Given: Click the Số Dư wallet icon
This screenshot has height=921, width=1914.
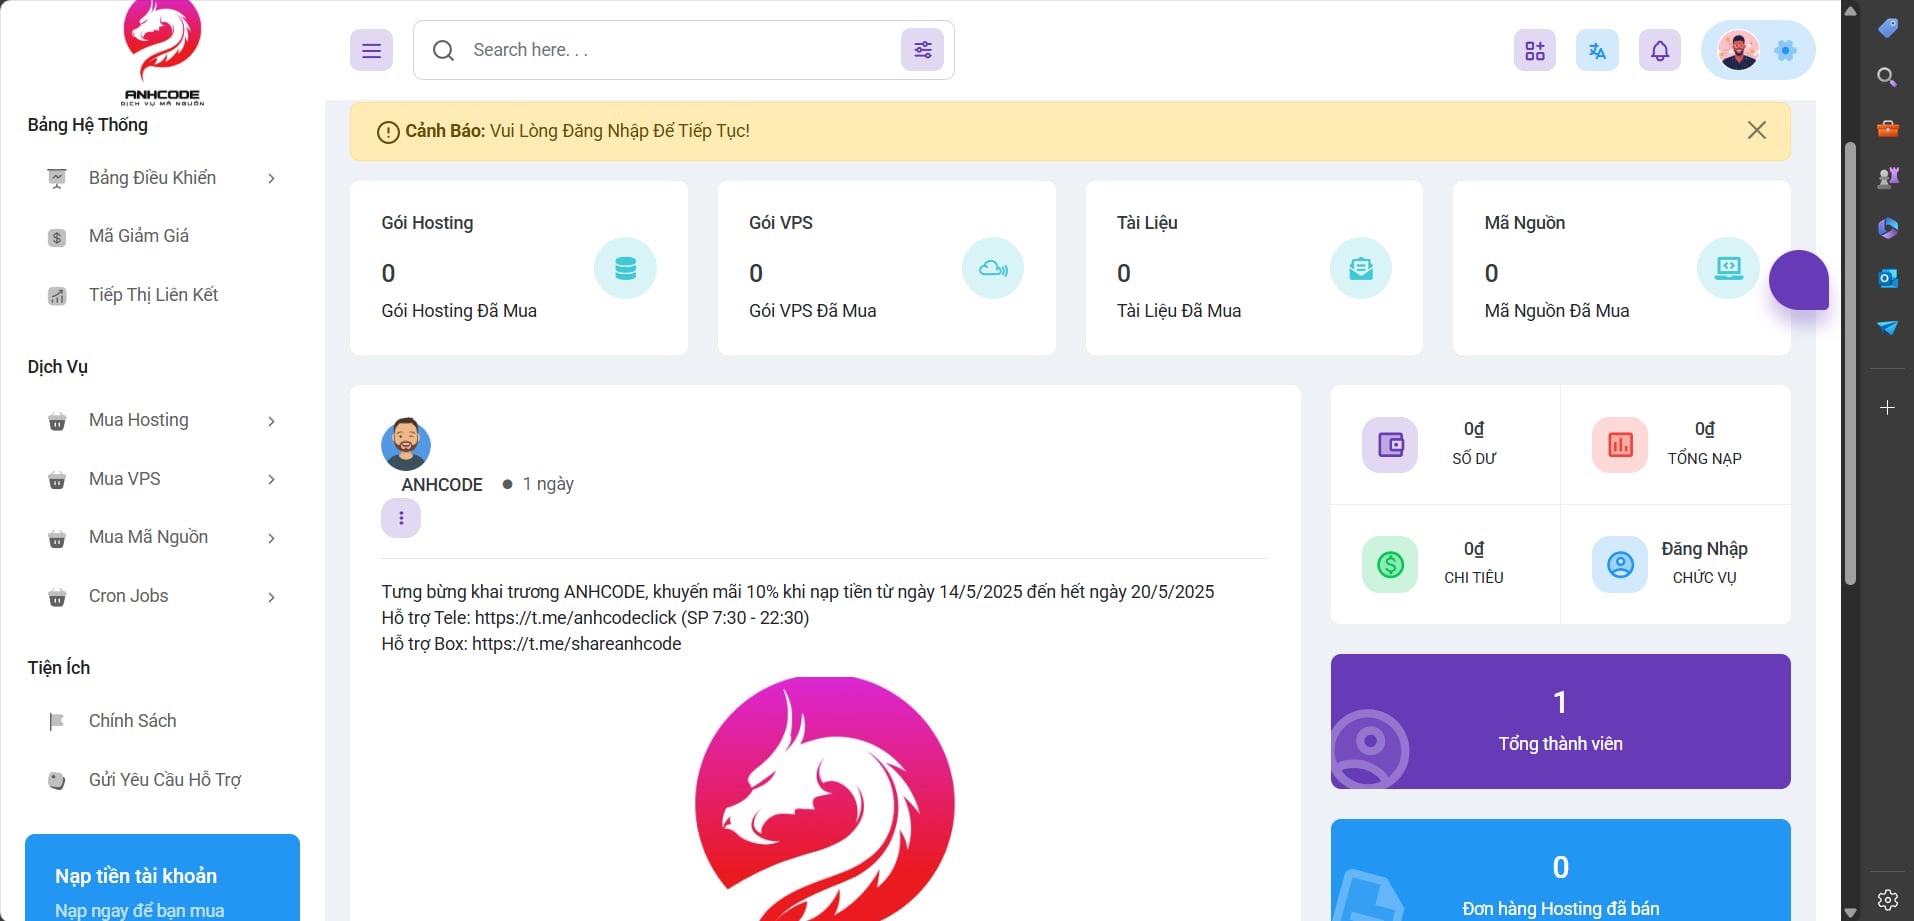Looking at the screenshot, I should (x=1390, y=445).
